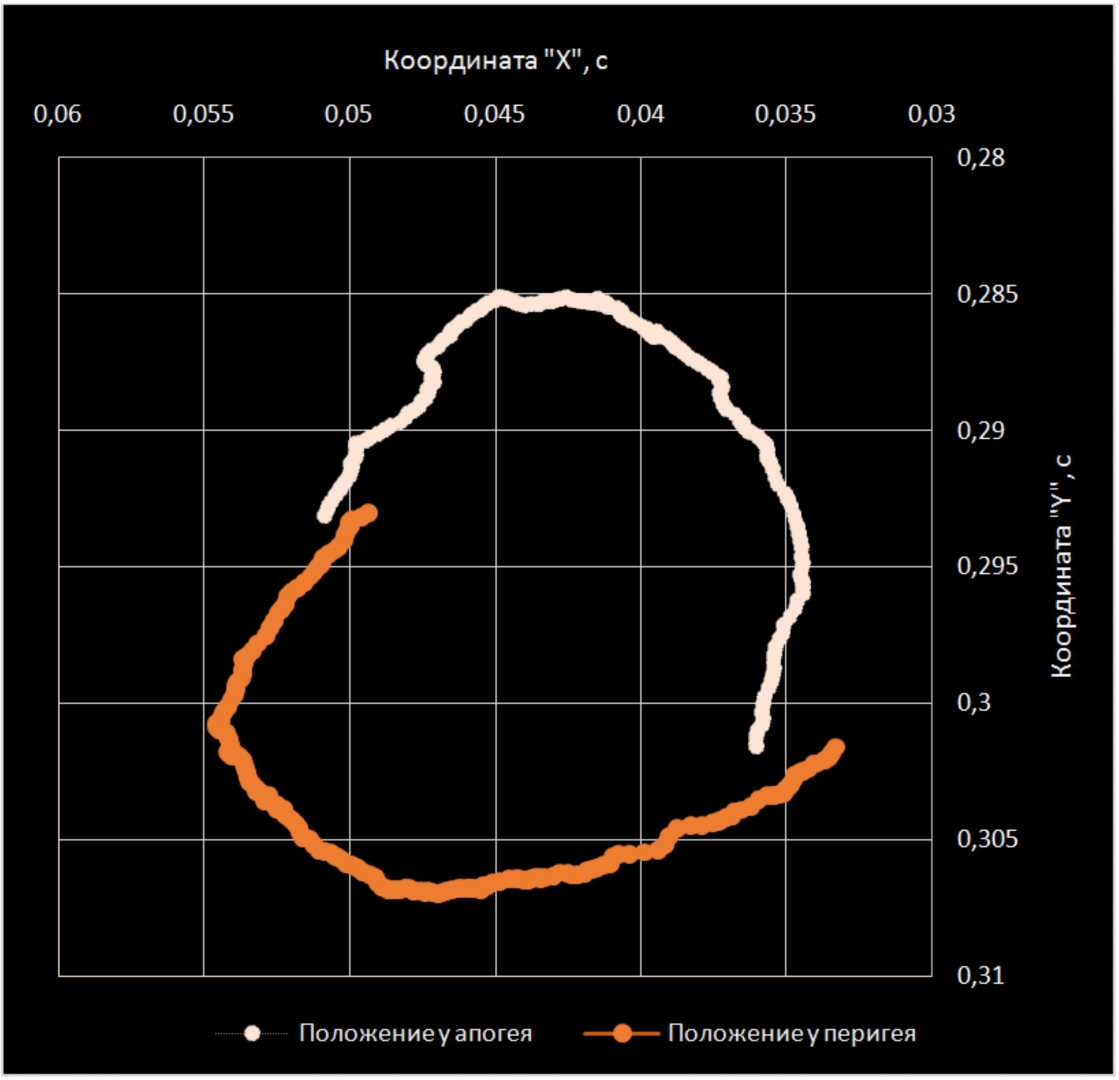Select the "Положение у апогея" legend label
Viewport: 1119px width, 1080px height.
pos(414,1033)
